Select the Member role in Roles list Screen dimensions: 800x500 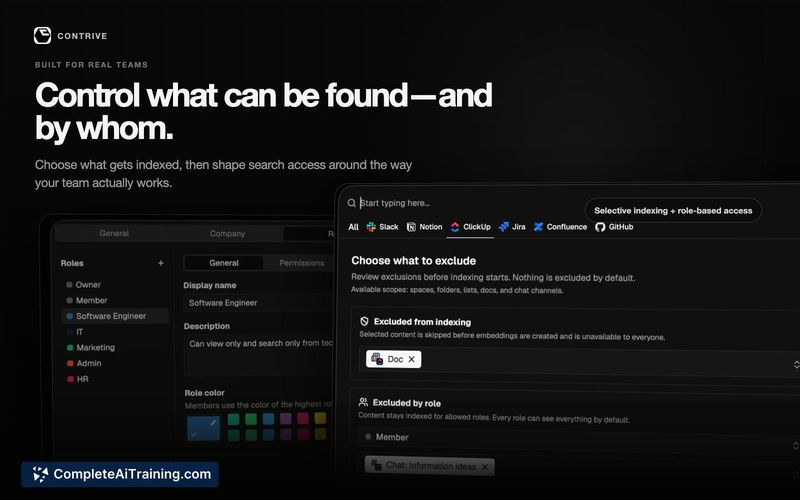point(115,301)
